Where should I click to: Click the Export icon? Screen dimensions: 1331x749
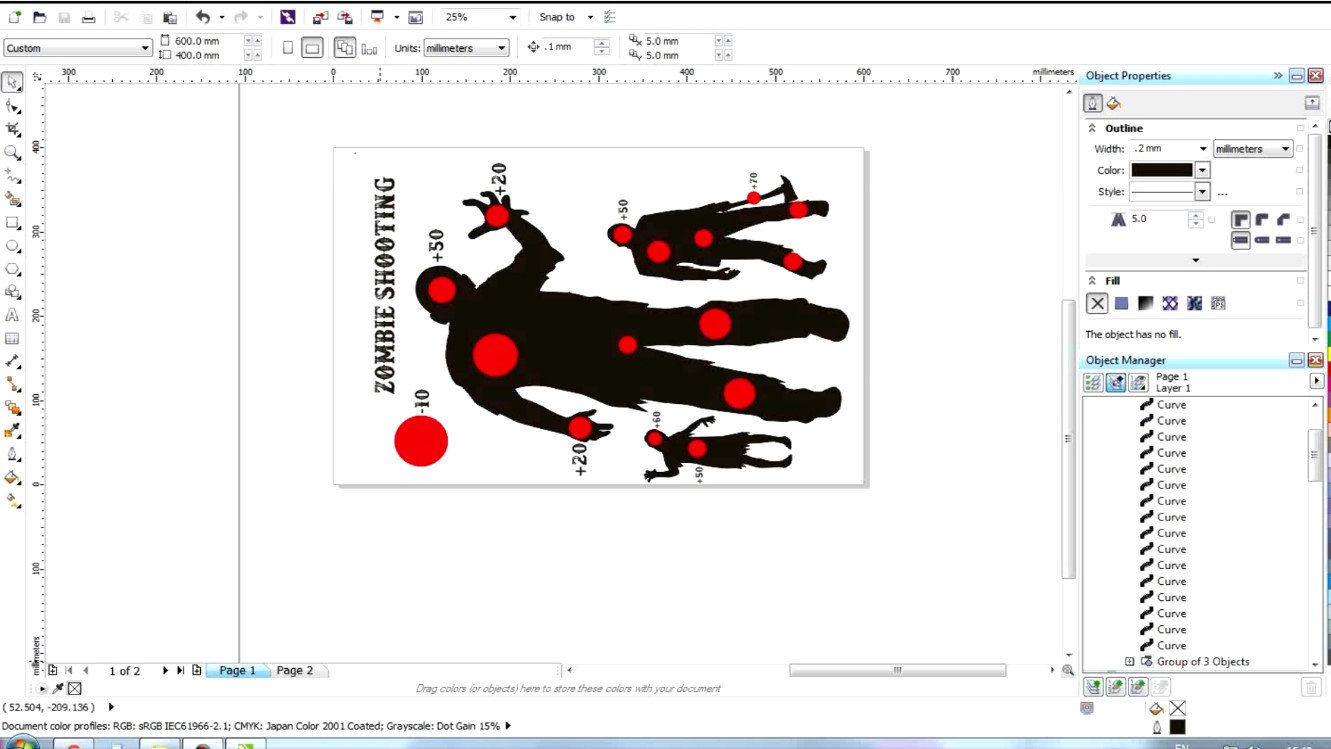345,17
